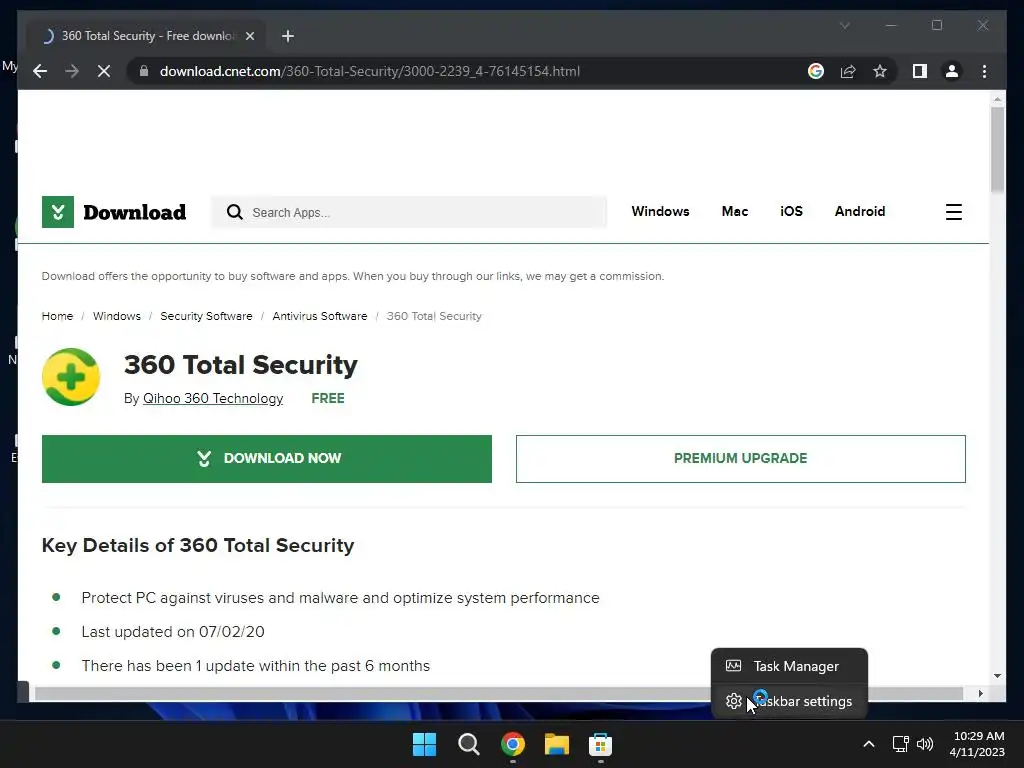Click the Protect PC against viruses bullet
This screenshot has width=1024, height=768.
[x=340, y=598]
